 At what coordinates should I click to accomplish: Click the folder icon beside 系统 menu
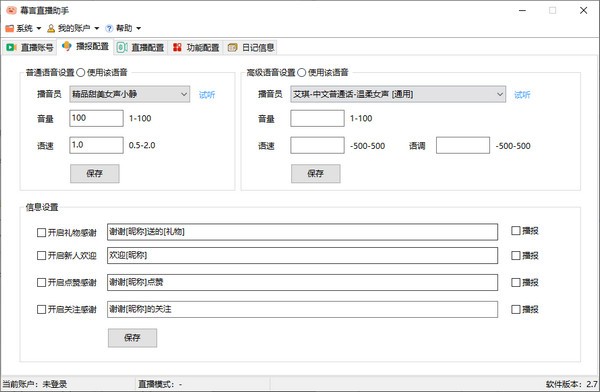pos(10,28)
